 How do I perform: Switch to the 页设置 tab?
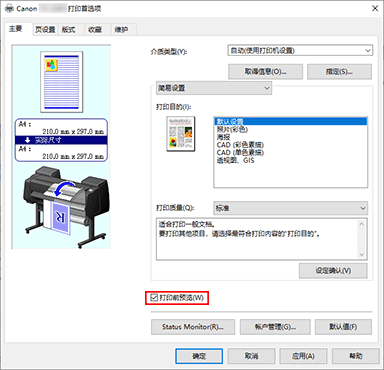point(45,30)
